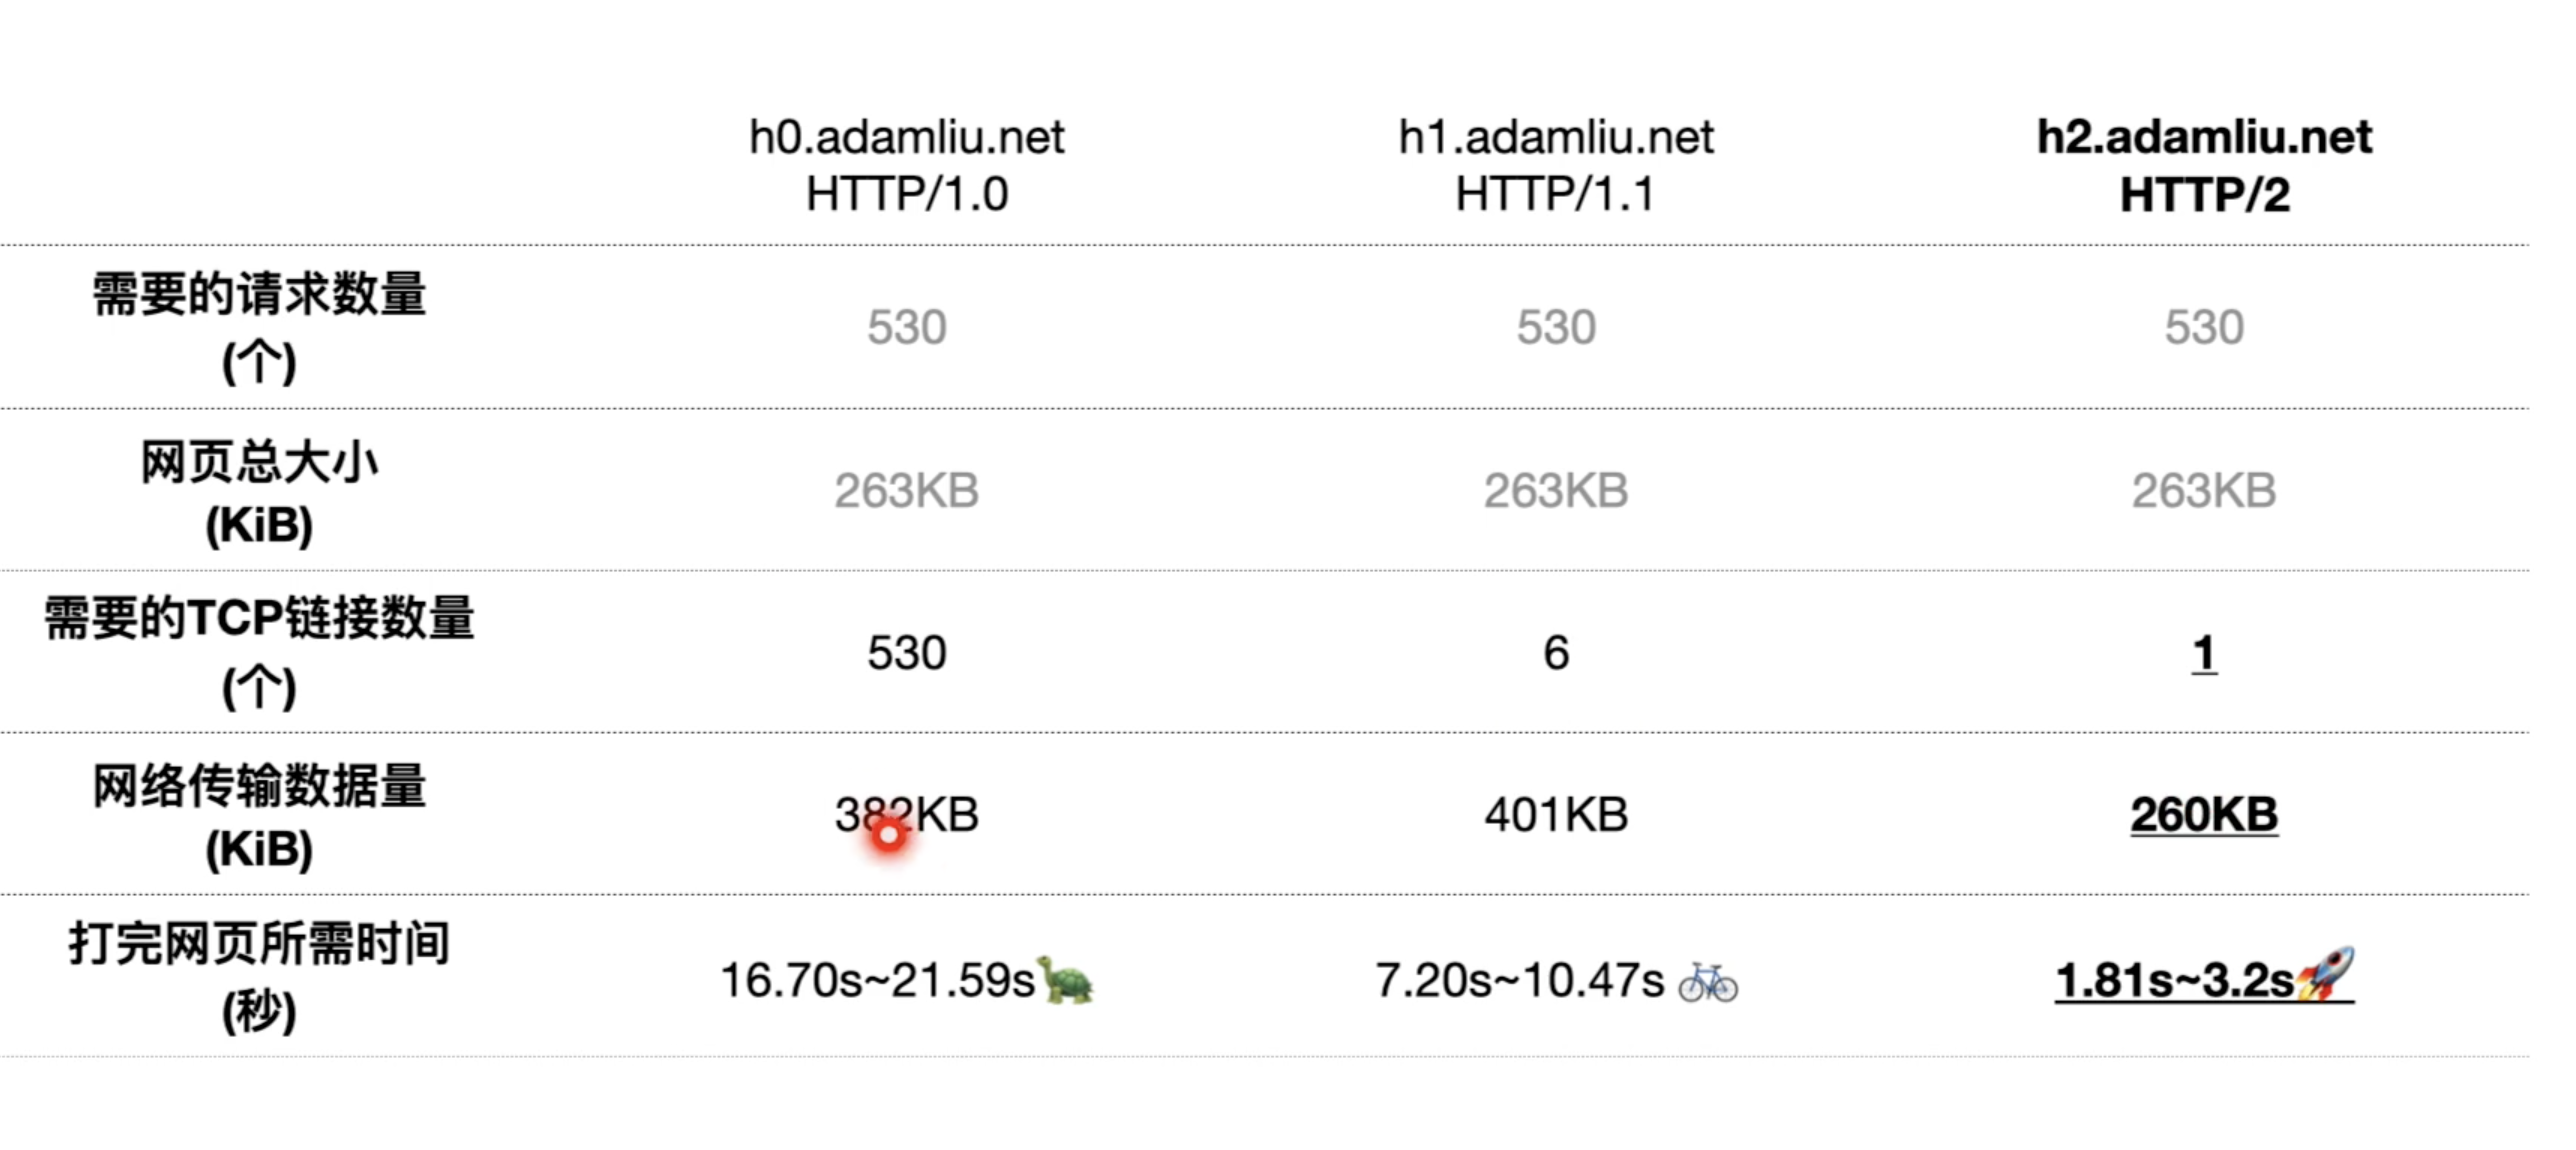Image resolution: width=2576 pixels, height=1150 pixels.
Task: Click the underlined 1.81s~3.2s load time
Action: point(2174,981)
